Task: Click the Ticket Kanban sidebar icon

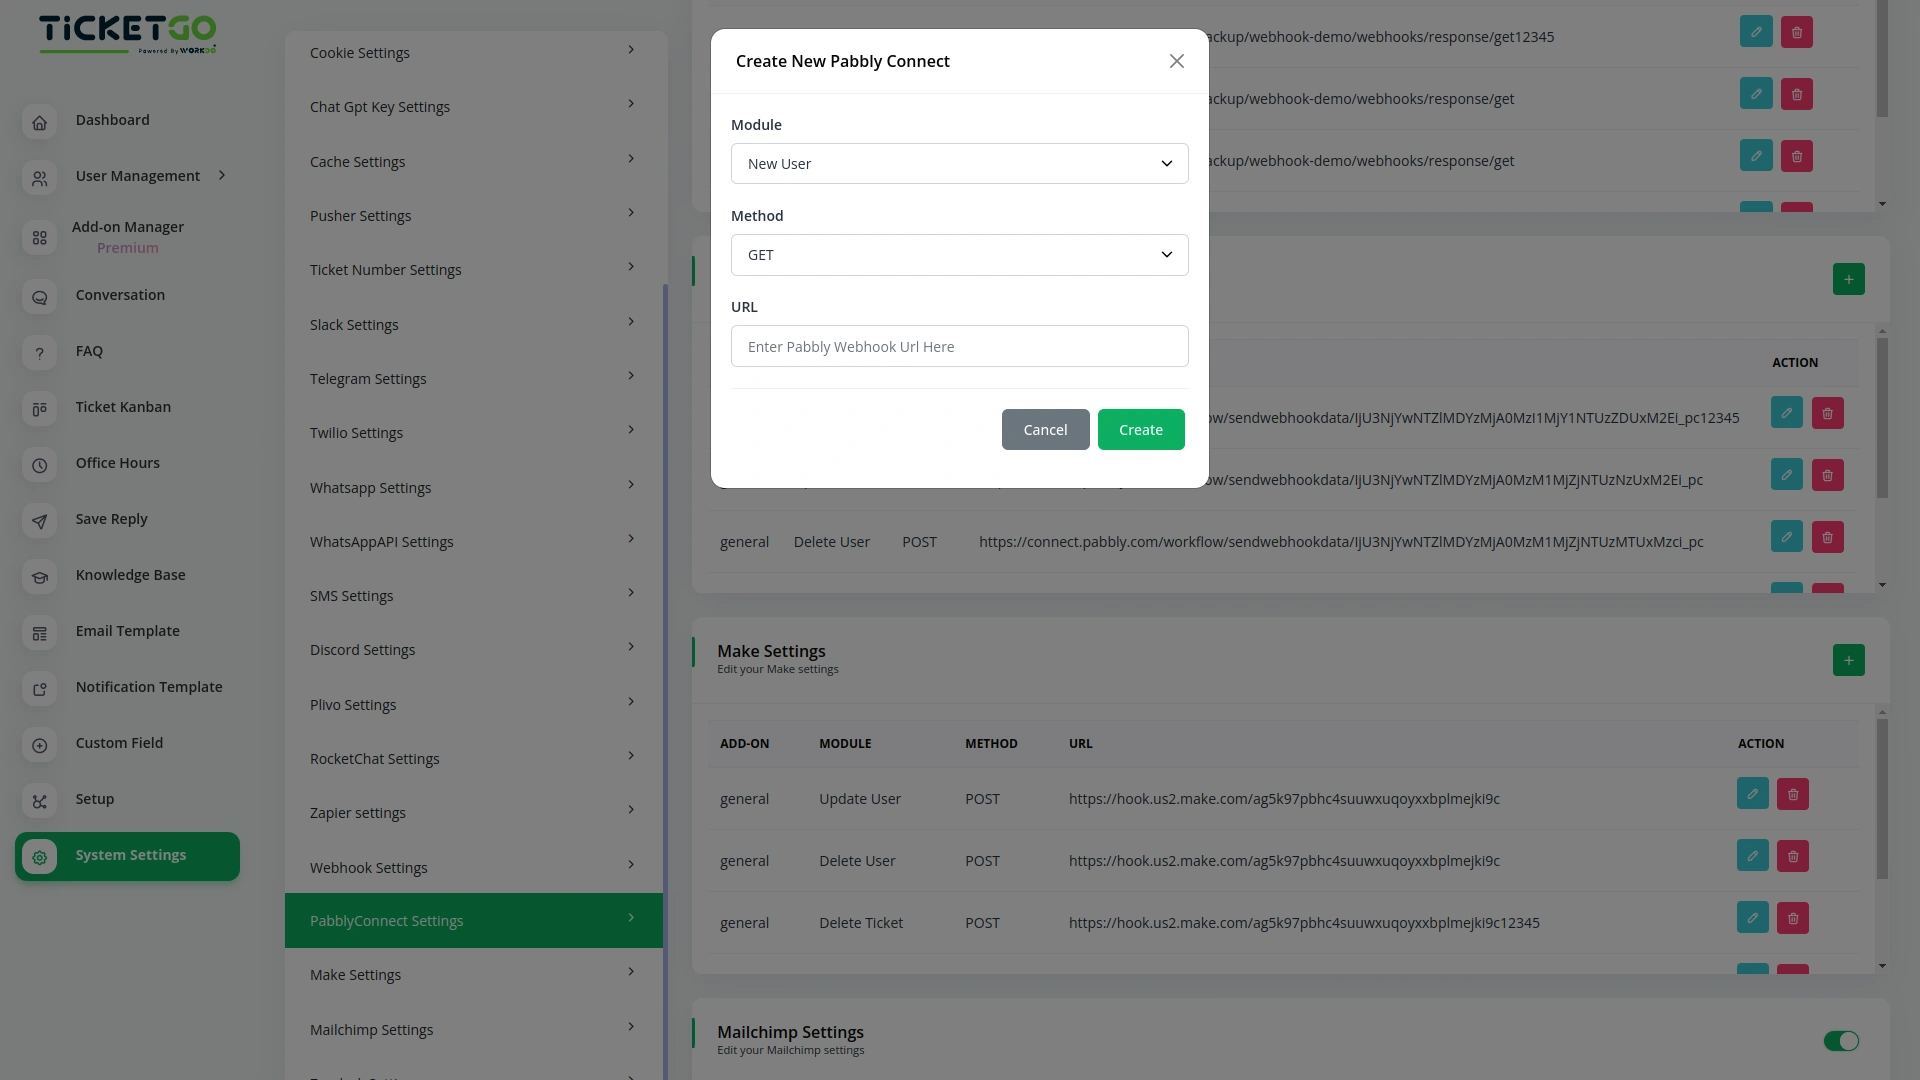Action: pos(39,409)
